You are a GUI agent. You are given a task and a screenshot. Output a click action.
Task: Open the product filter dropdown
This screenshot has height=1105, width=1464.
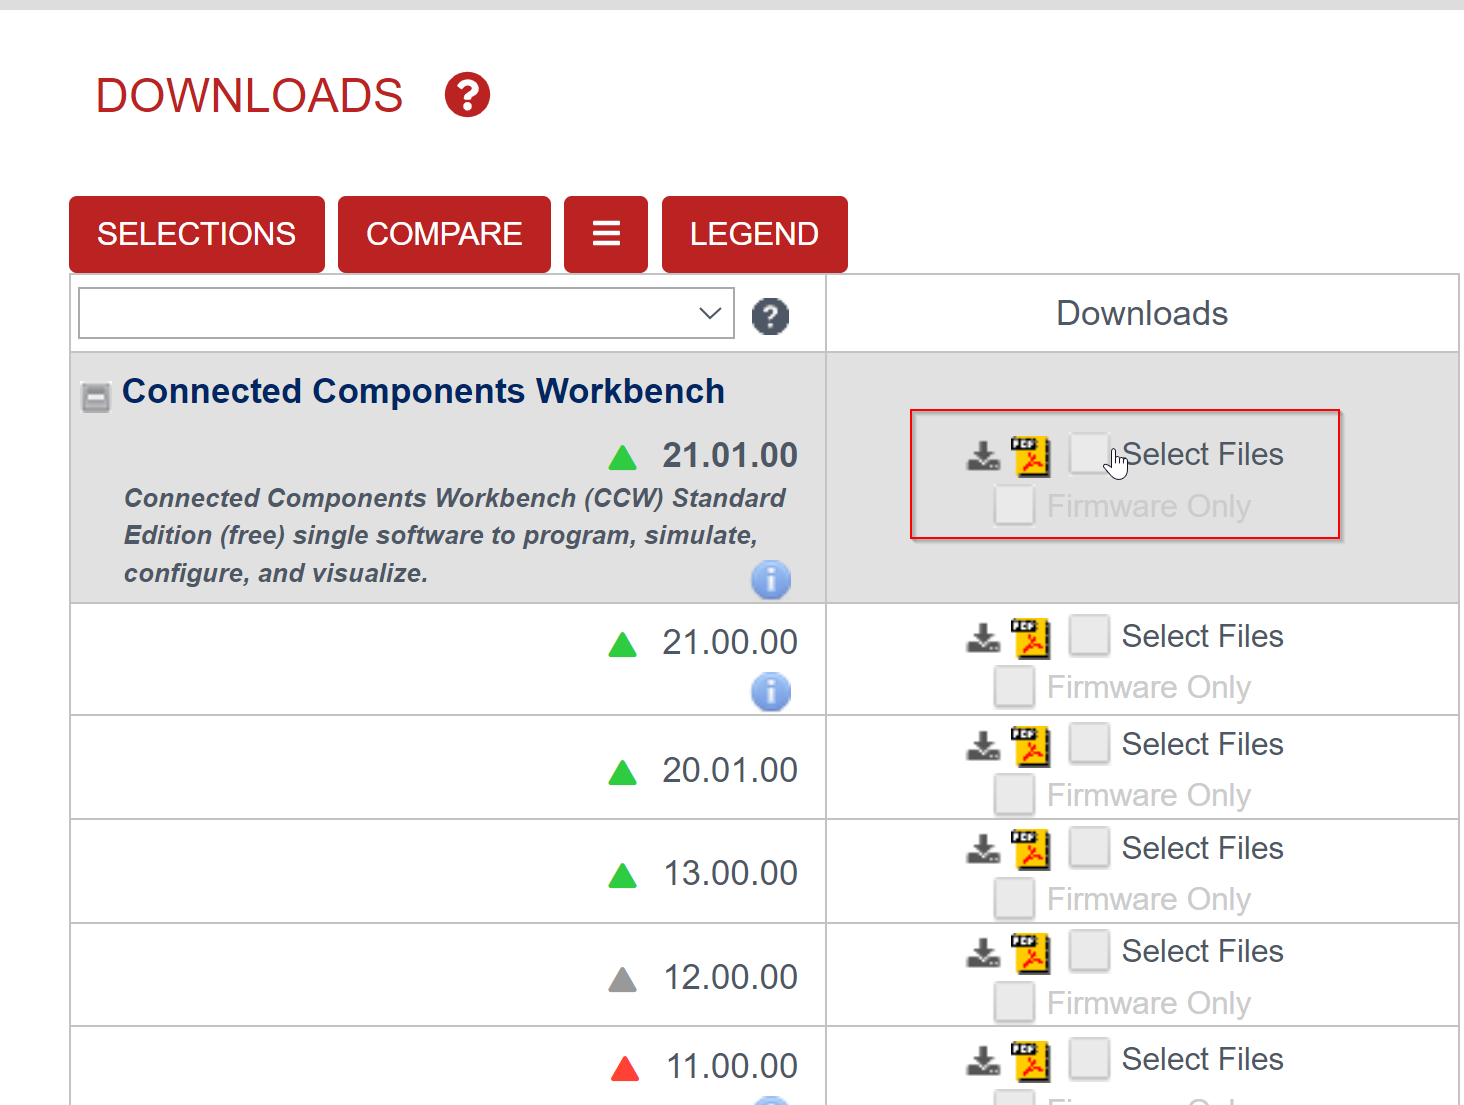click(x=406, y=313)
